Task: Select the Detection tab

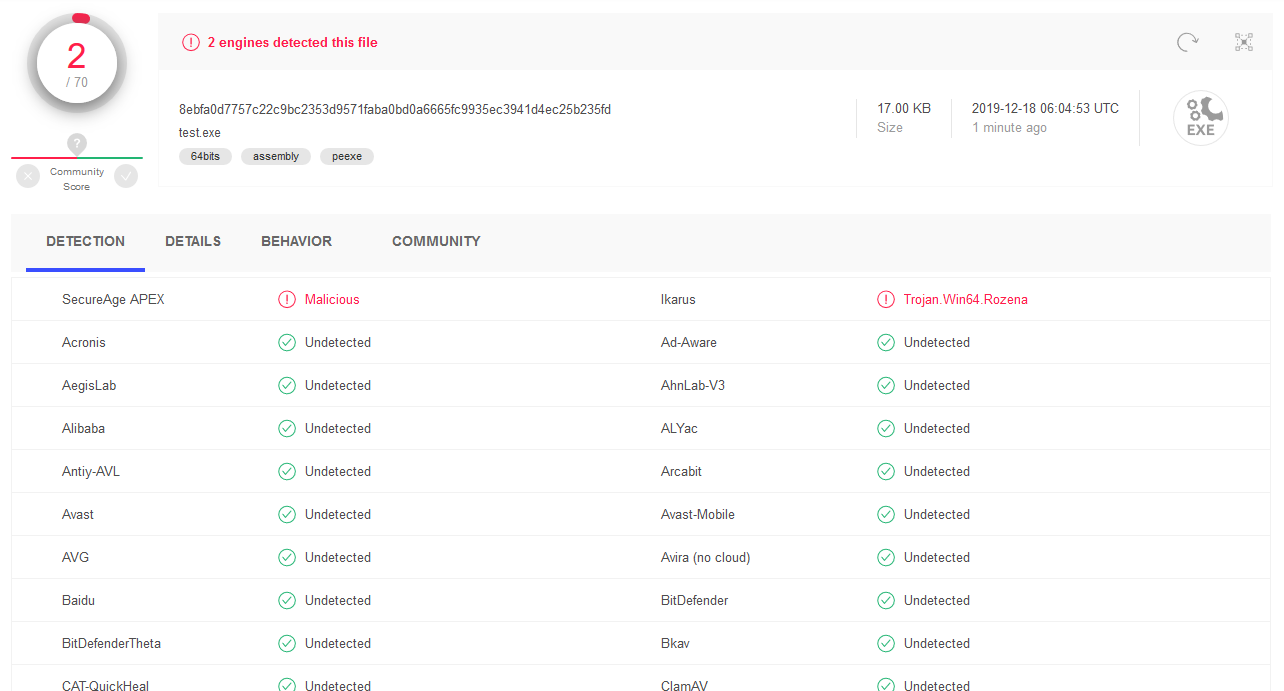Action: pyautogui.click(x=85, y=241)
